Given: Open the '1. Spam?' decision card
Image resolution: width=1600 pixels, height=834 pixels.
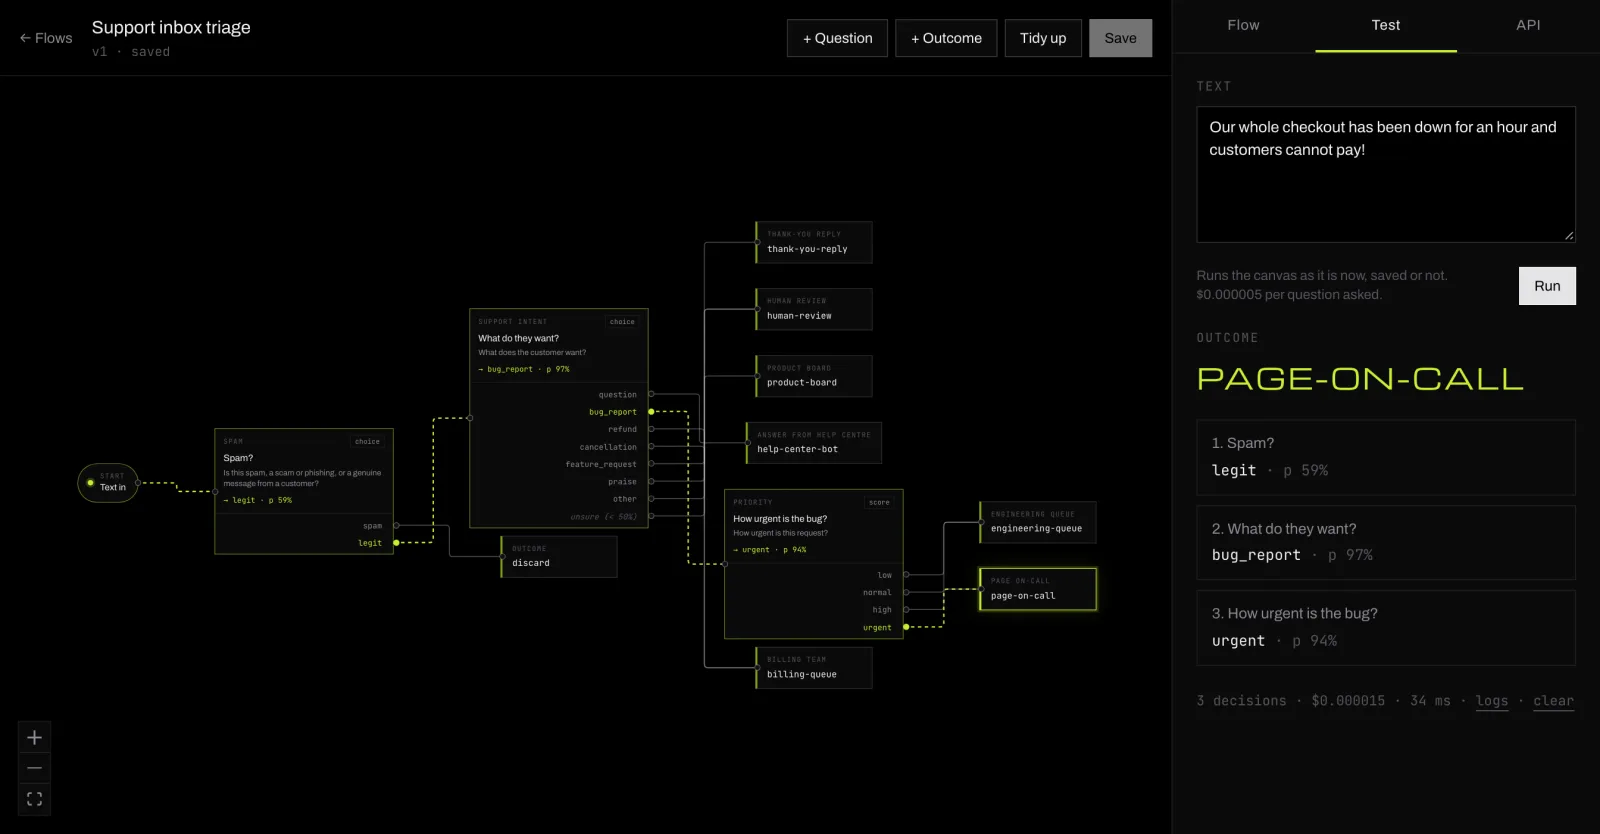Looking at the screenshot, I should 1385,458.
